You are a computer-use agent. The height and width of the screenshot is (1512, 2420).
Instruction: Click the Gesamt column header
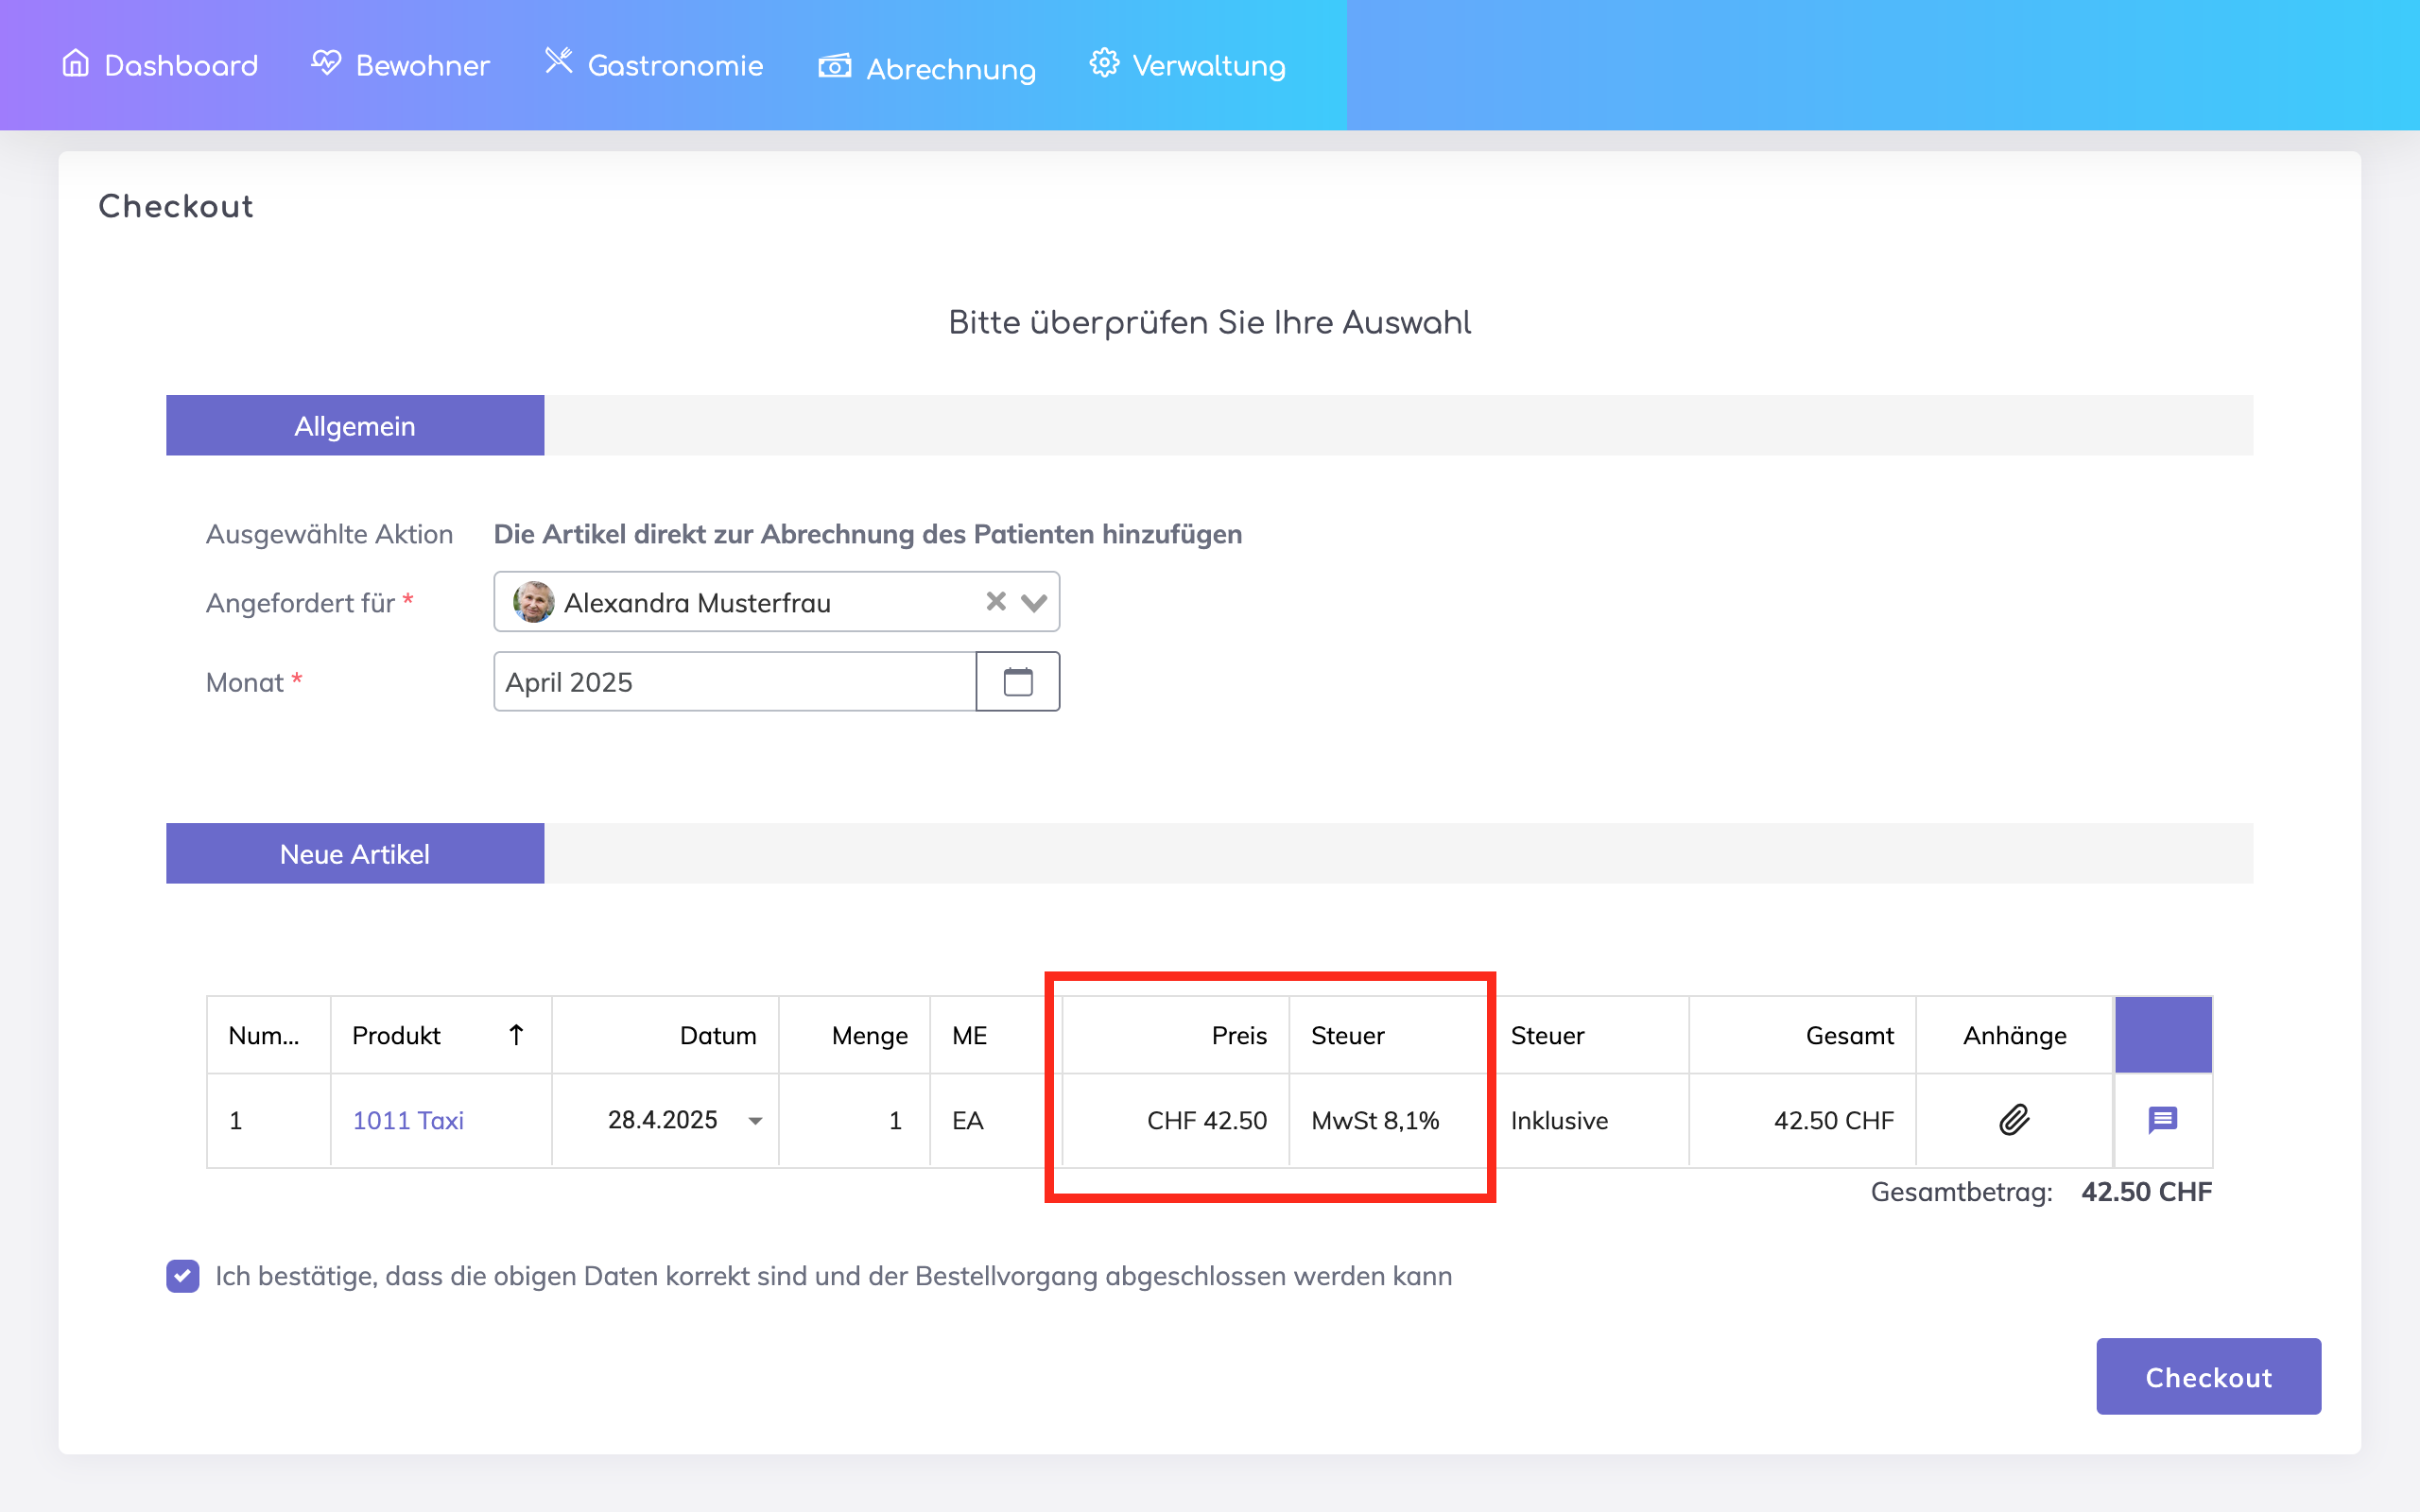1848,1035
